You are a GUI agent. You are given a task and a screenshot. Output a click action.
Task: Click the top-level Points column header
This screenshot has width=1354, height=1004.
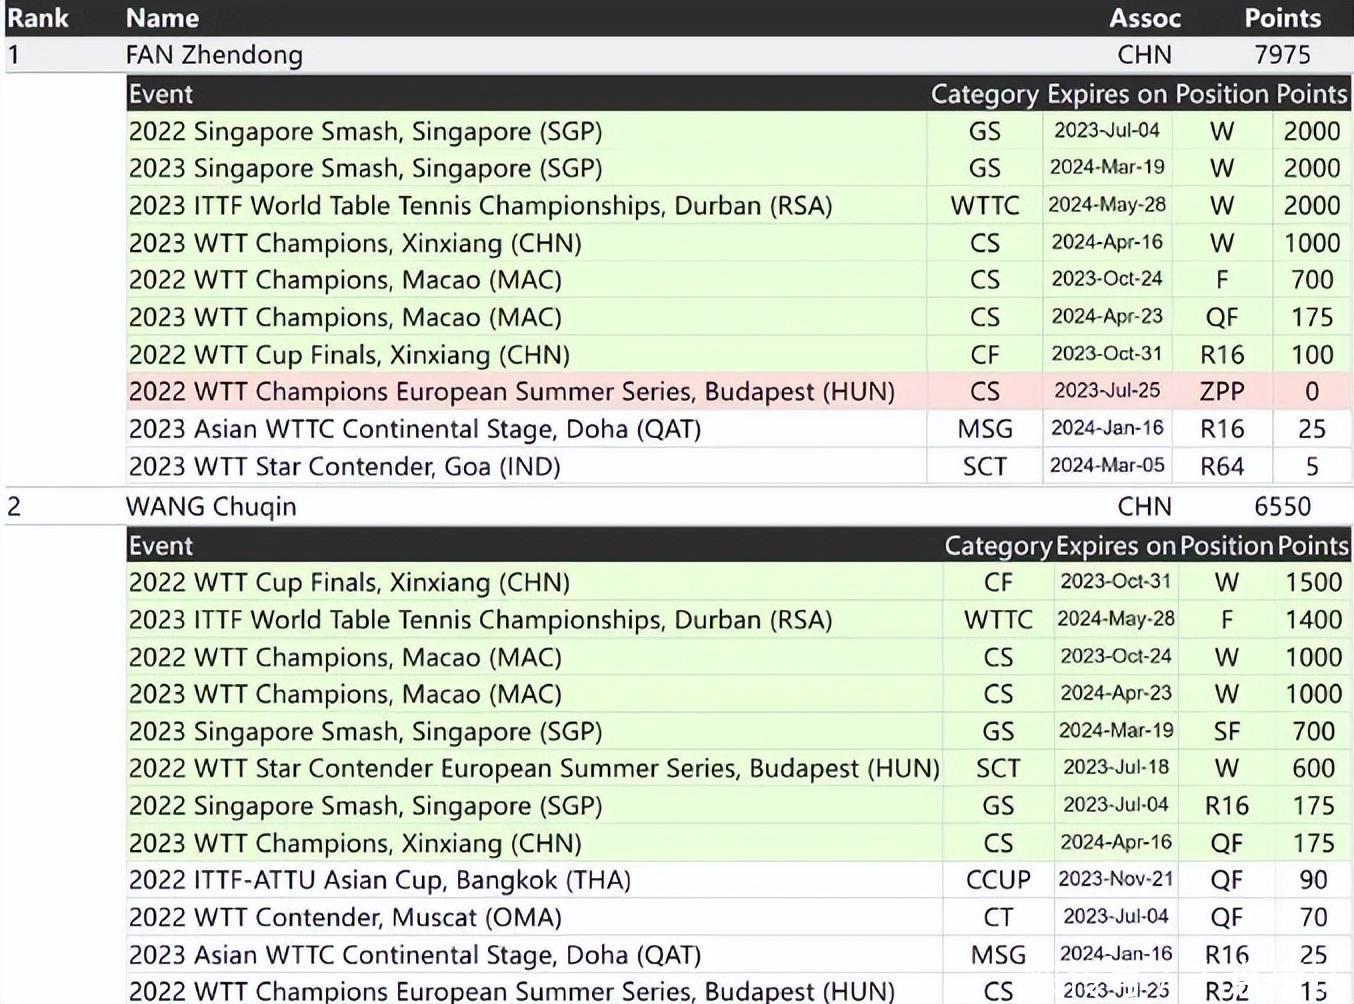click(x=1282, y=18)
